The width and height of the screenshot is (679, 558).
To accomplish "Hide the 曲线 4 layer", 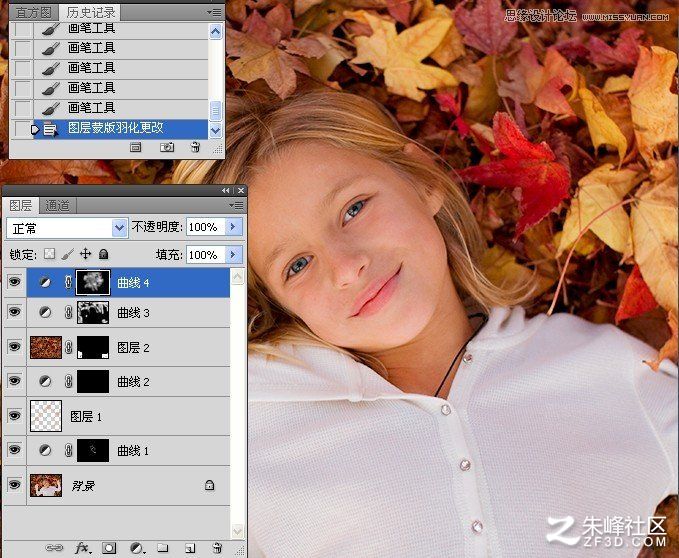I will point(15,282).
